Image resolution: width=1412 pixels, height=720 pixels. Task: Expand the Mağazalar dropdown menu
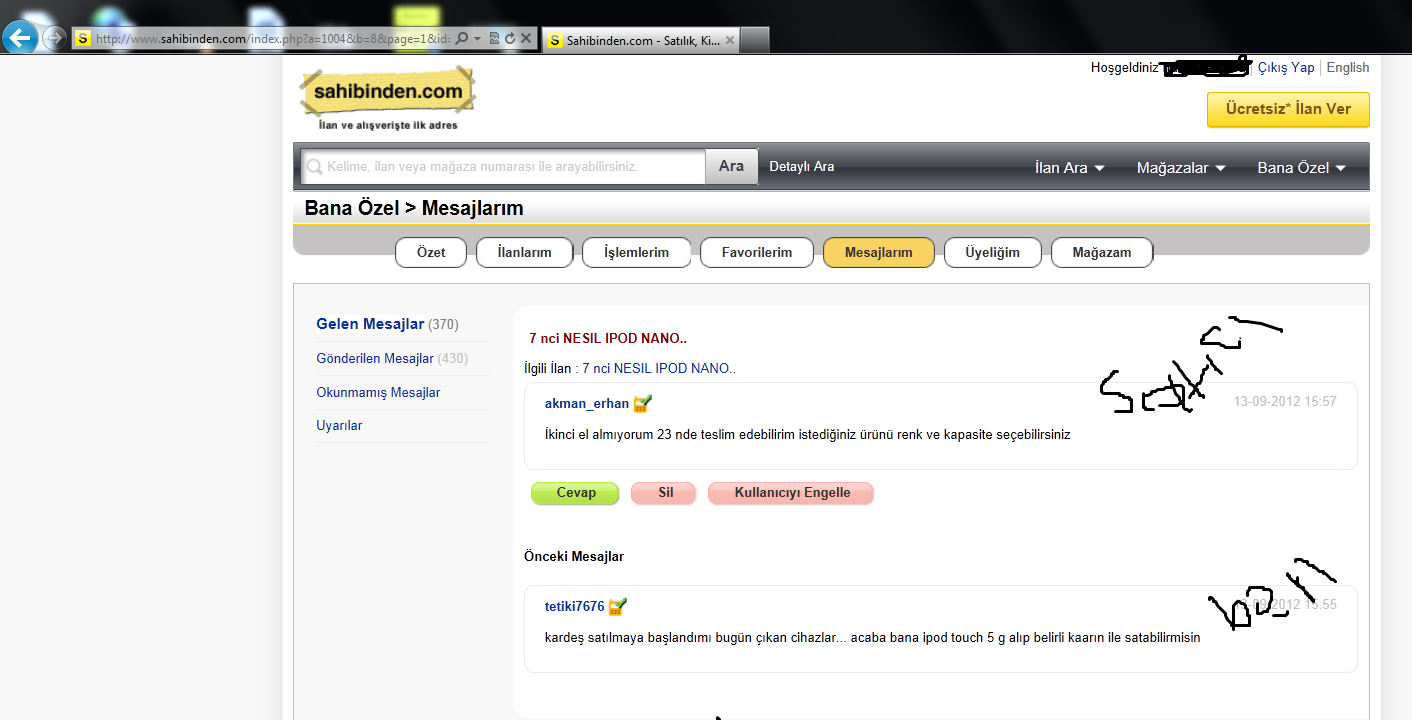tap(1181, 168)
